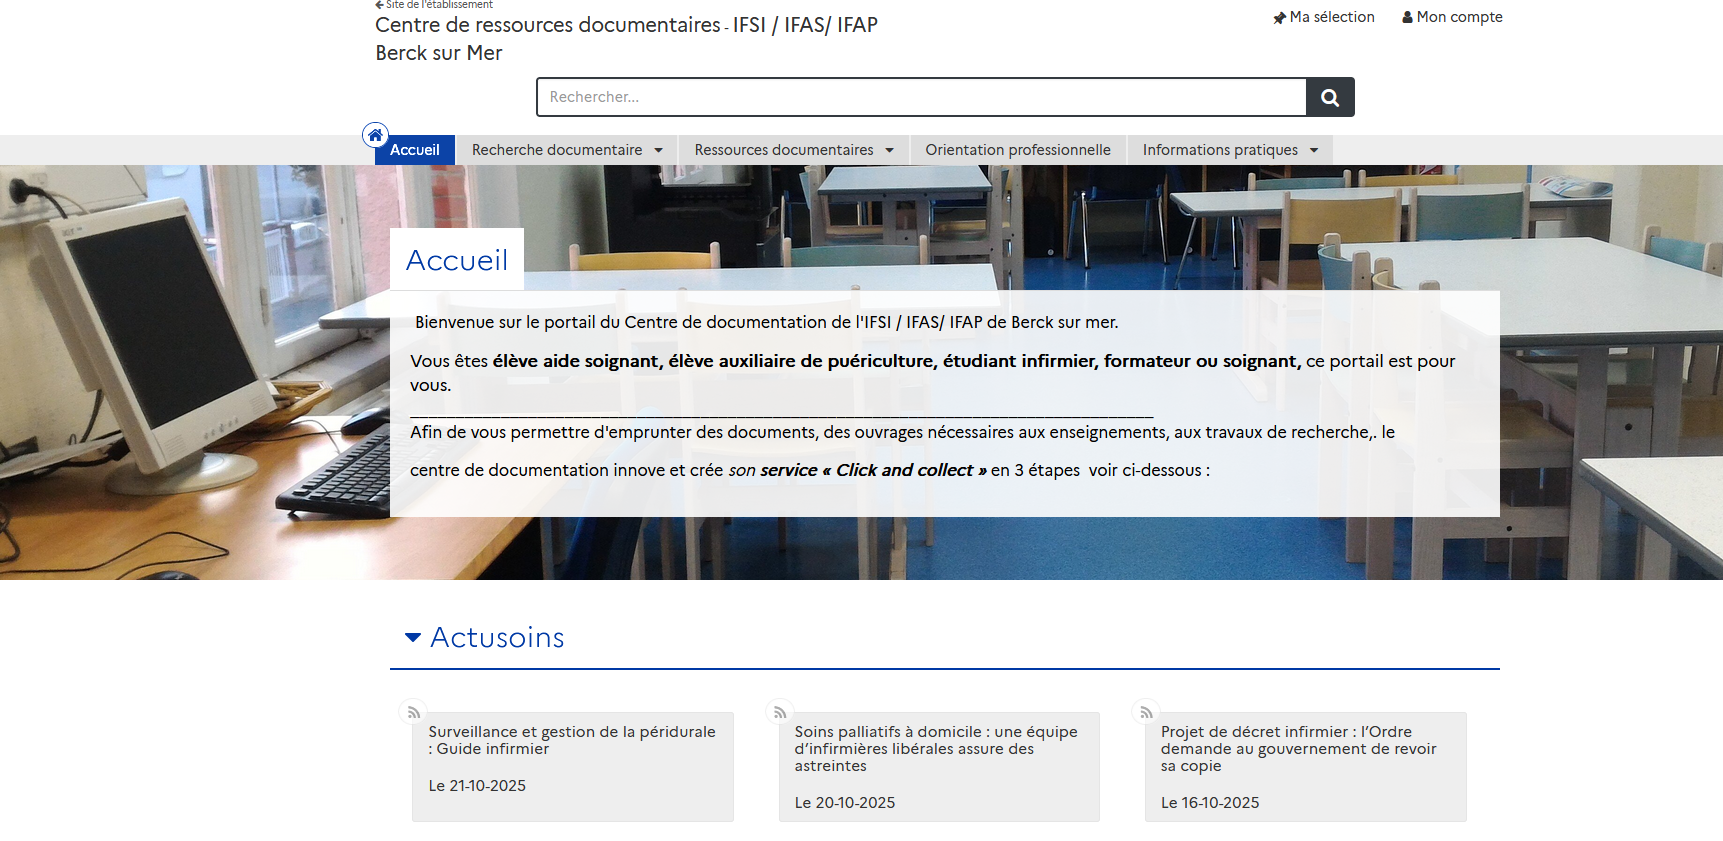
Task: Click the pin icon beside Ma sélection
Action: click(x=1279, y=18)
